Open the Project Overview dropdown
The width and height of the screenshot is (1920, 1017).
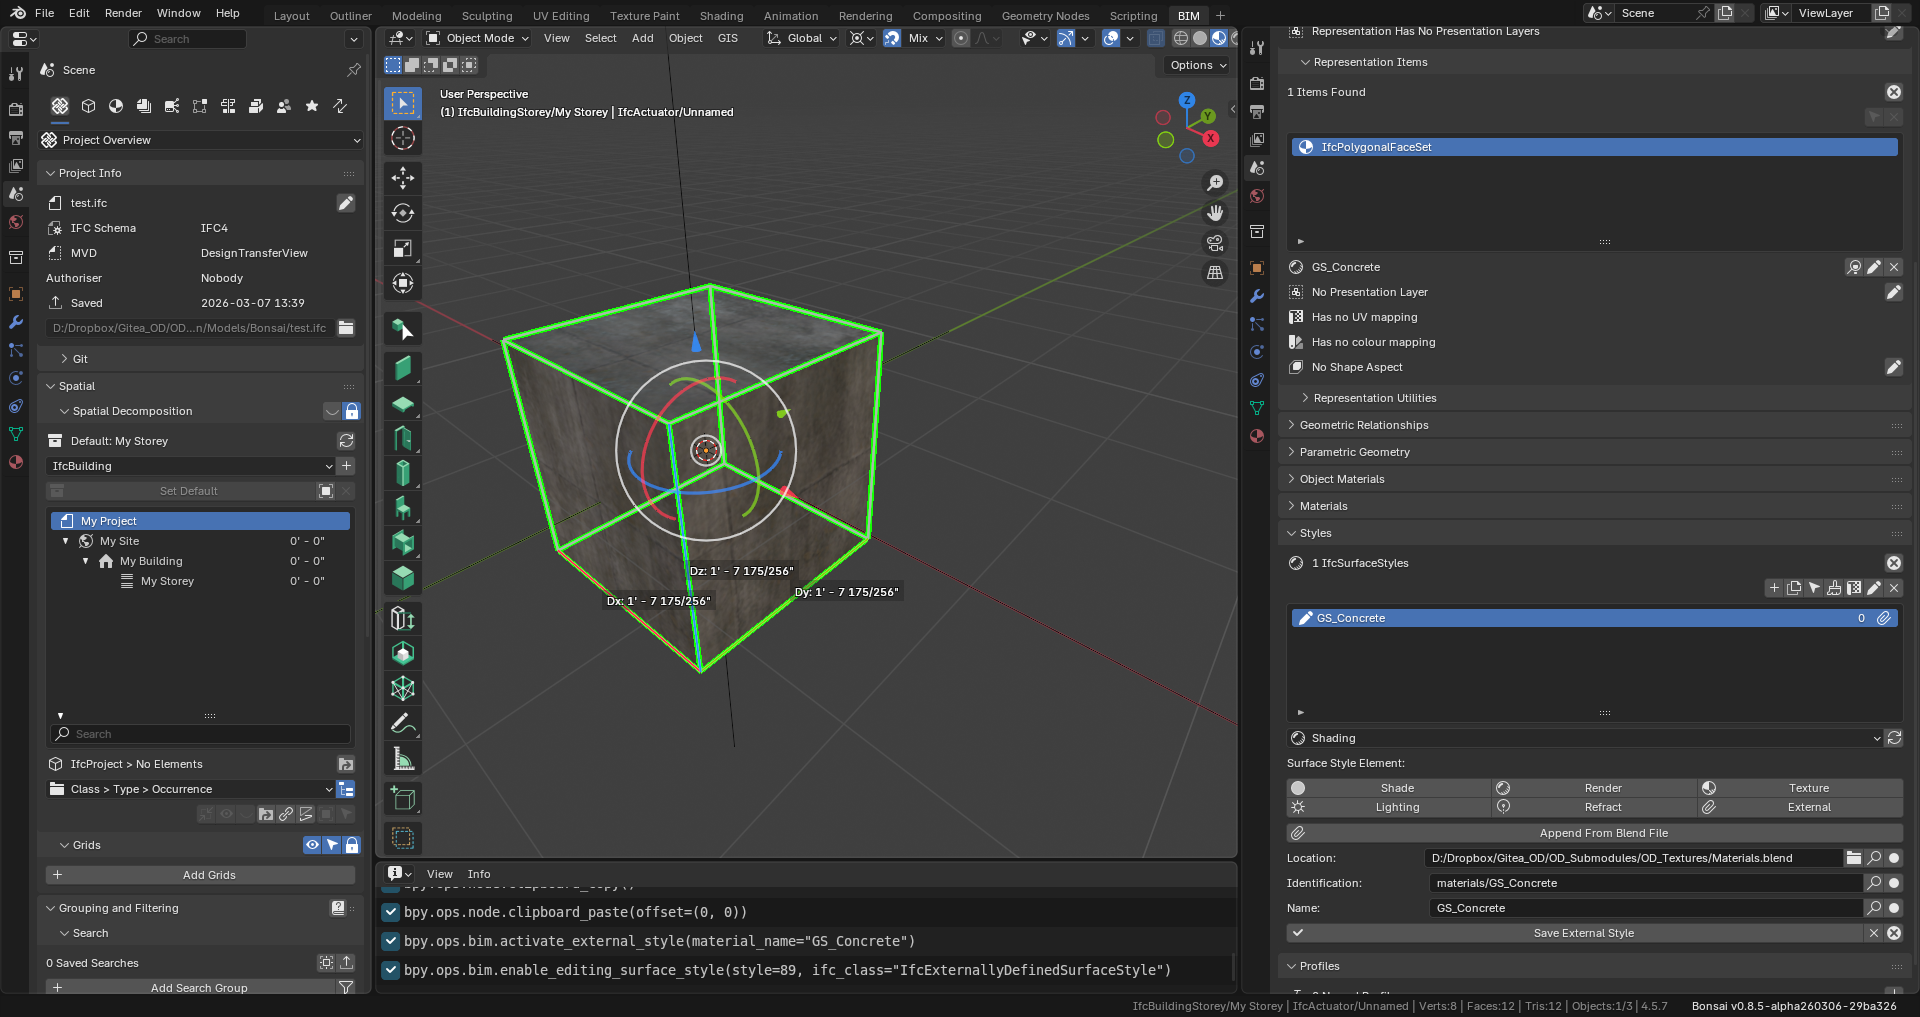(x=200, y=140)
